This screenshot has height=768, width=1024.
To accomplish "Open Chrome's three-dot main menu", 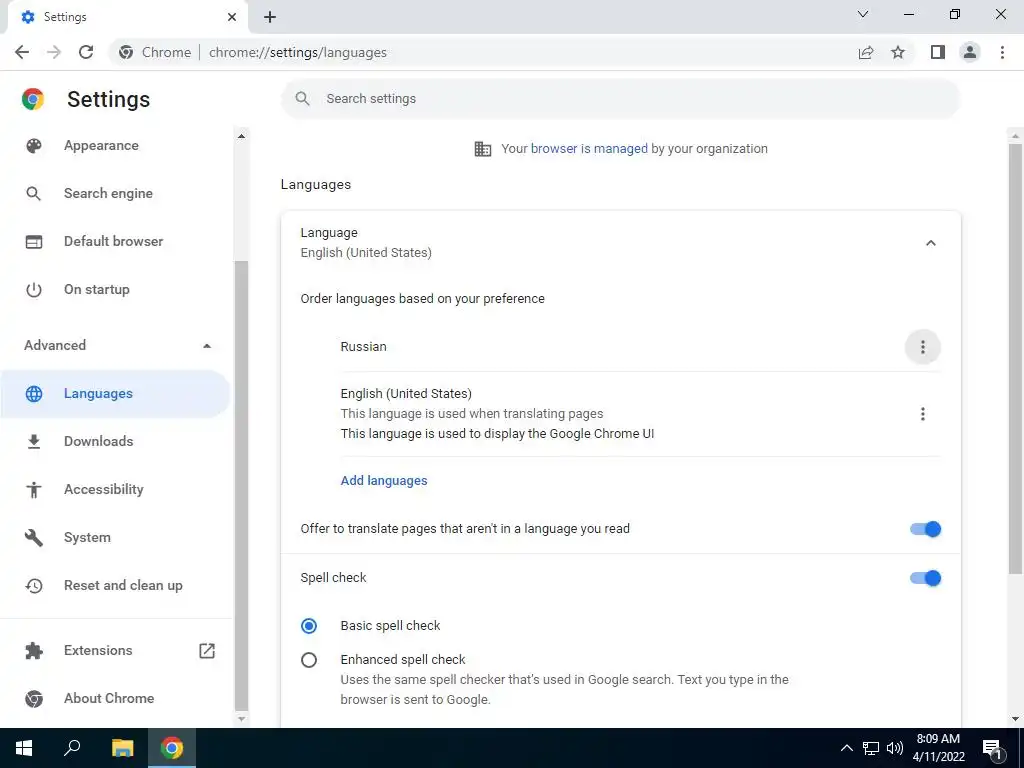I will (x=1002, y=52).
